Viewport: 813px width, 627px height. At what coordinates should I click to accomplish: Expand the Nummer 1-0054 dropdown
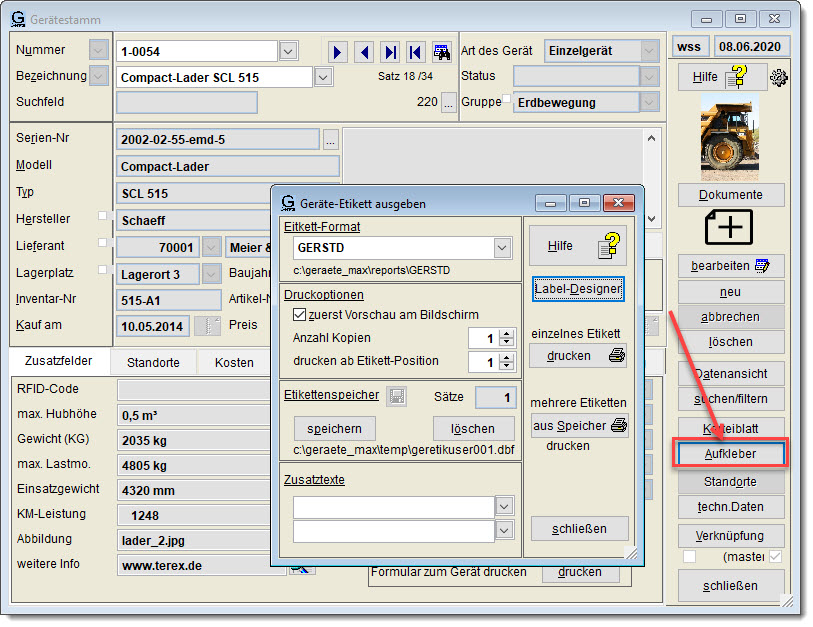click(x=288, y=50)
